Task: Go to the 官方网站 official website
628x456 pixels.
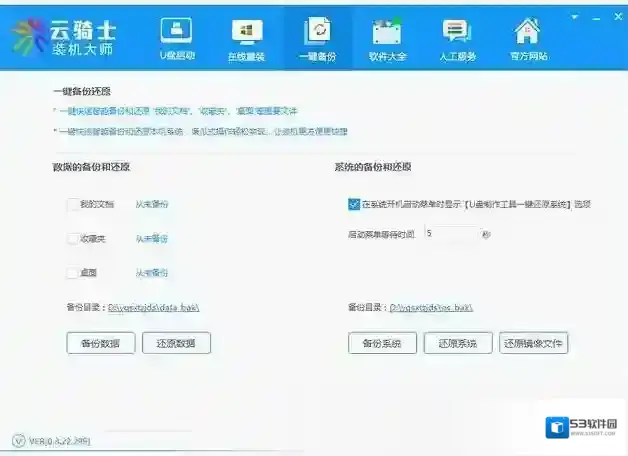Action: 526,38
